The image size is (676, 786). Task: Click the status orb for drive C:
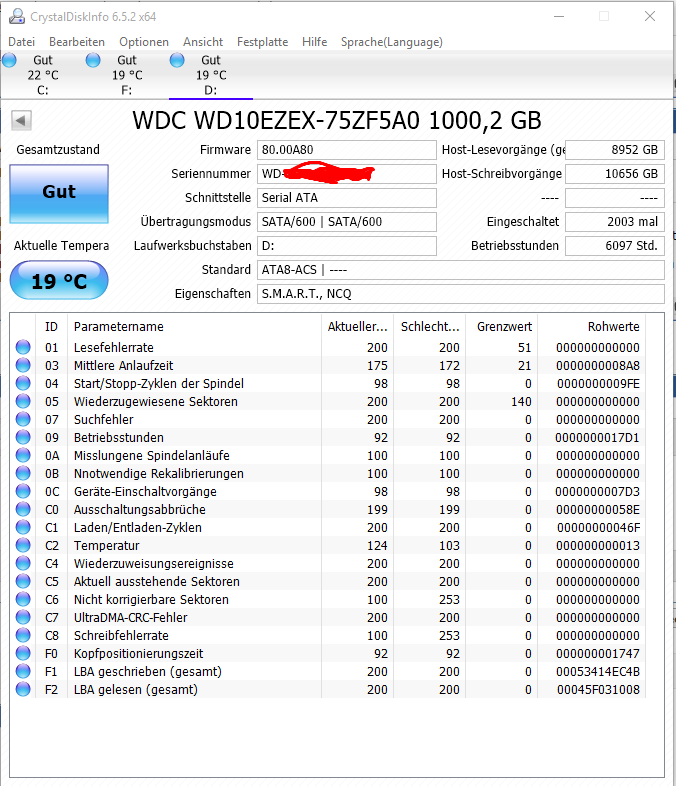[10, 61]
